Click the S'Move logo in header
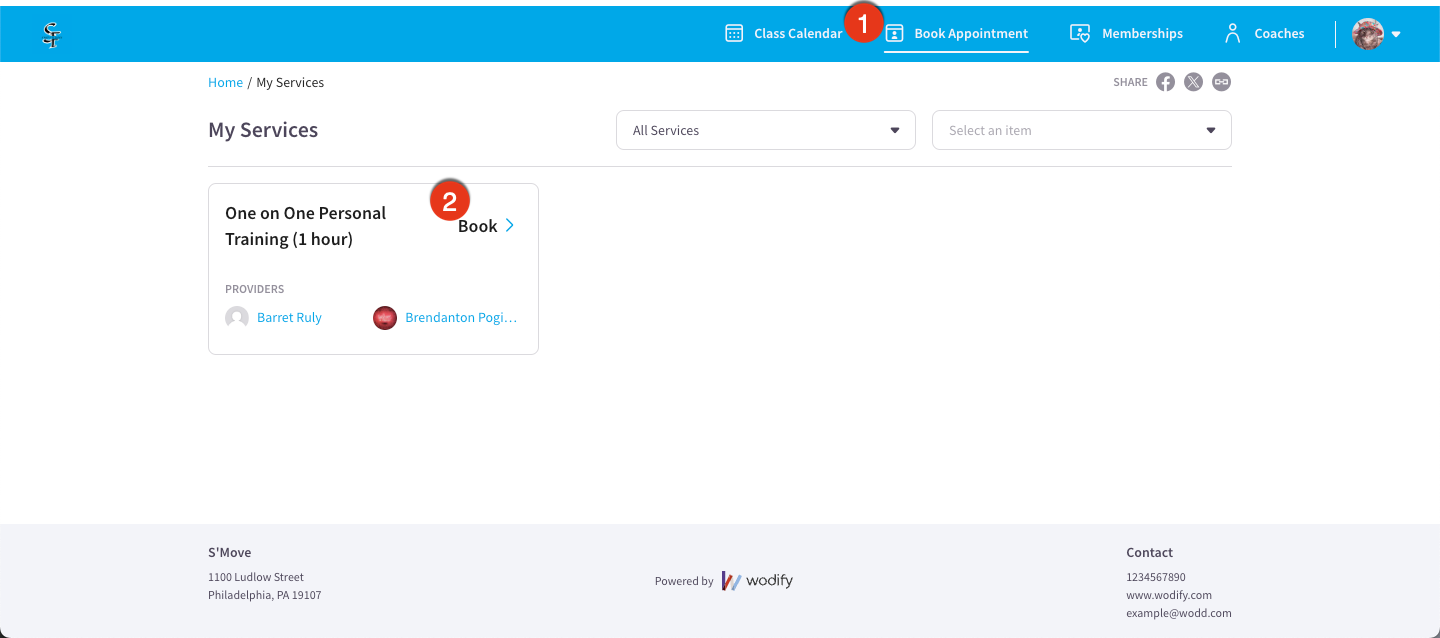1440x638 pixels. [x=51, y=35]
